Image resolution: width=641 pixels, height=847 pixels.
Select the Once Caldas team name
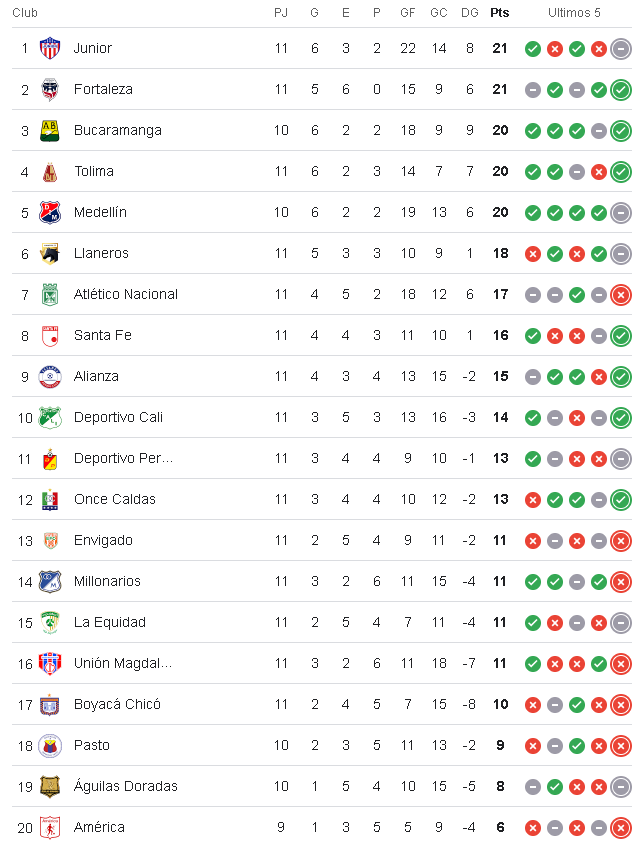(x=115, y=499)
